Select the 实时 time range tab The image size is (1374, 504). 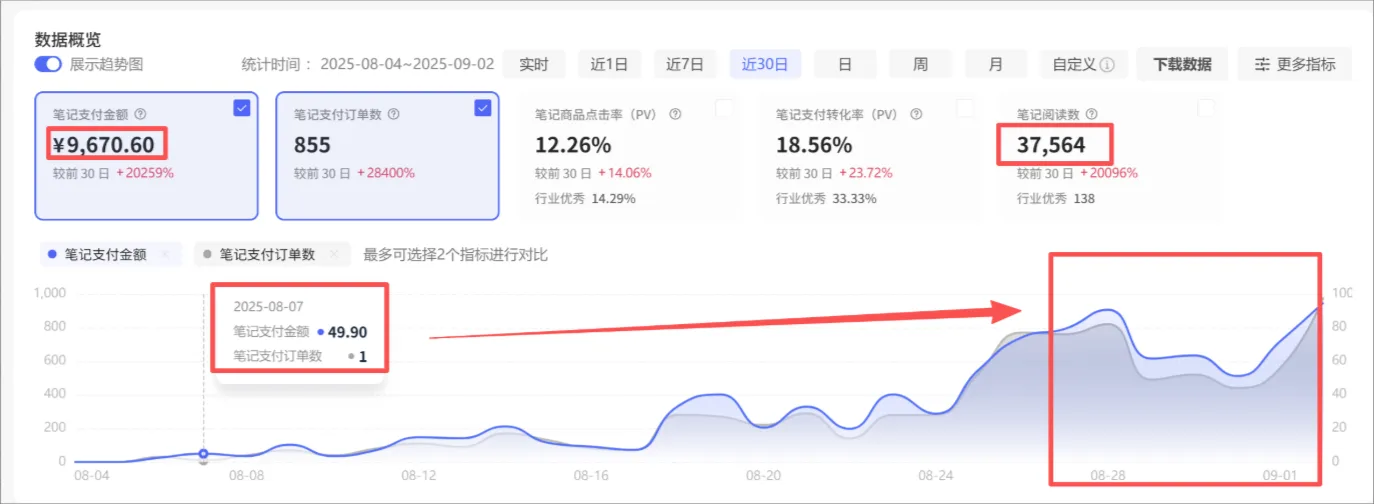pos(534,65)
